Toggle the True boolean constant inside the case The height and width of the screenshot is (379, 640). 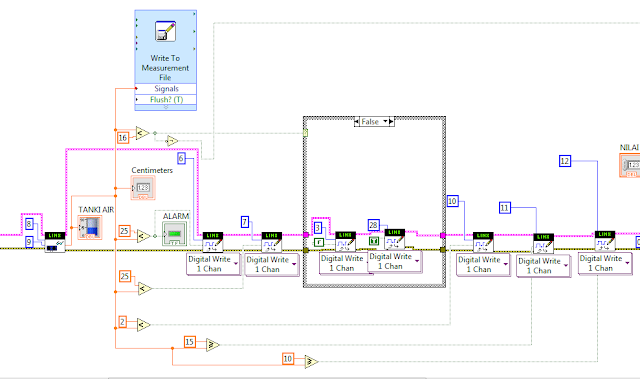[374, 241]
